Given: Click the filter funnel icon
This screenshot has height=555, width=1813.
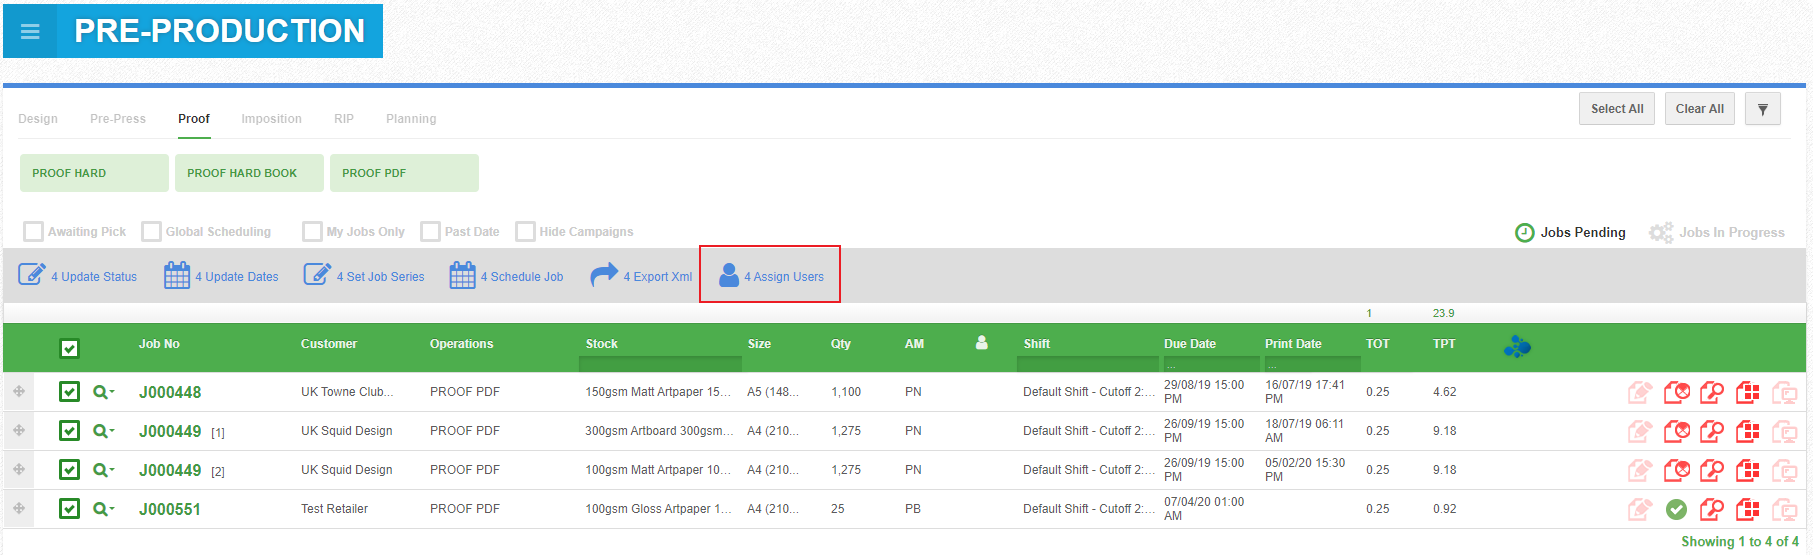Looking at the screenshot, I should click(x=1763, y=109).
